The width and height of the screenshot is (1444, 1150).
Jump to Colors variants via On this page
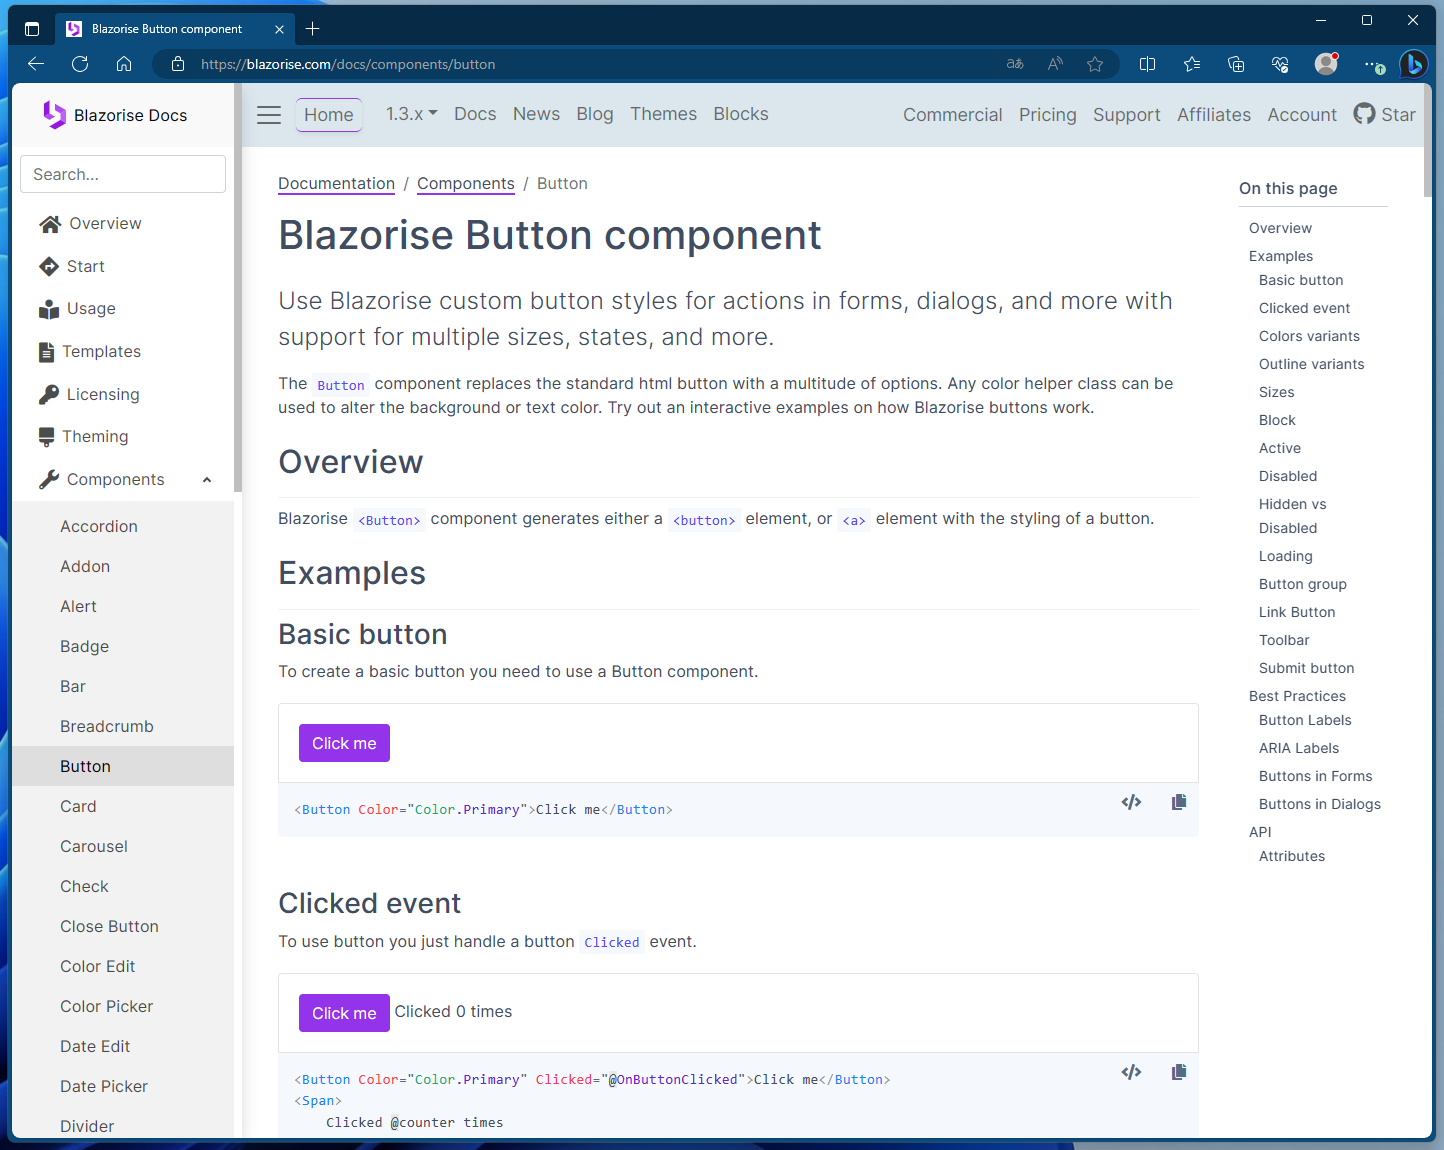tap(1309, 336)
